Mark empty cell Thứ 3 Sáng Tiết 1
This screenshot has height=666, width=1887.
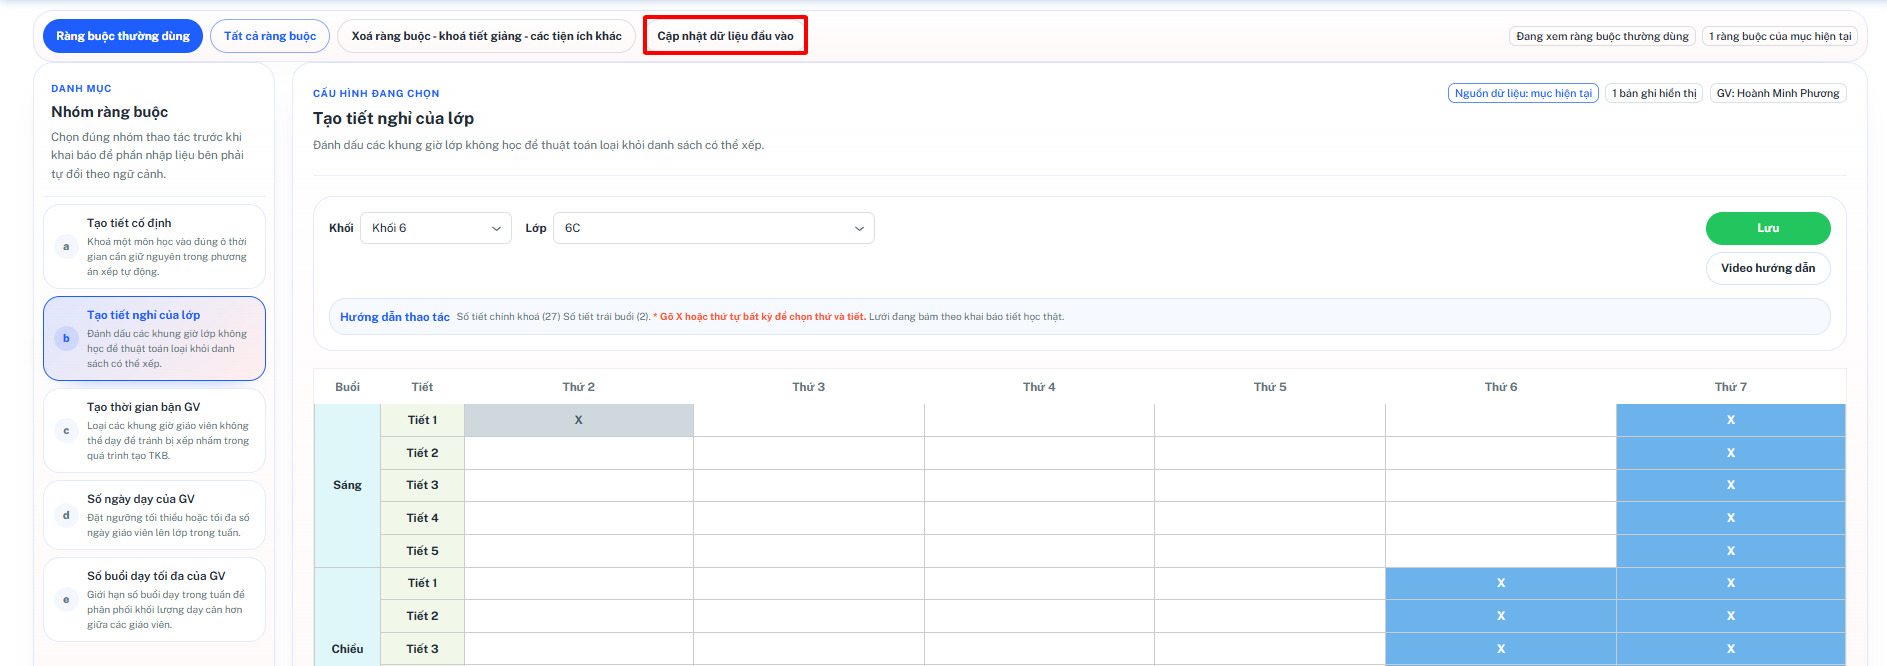click(x=809, y=420)
